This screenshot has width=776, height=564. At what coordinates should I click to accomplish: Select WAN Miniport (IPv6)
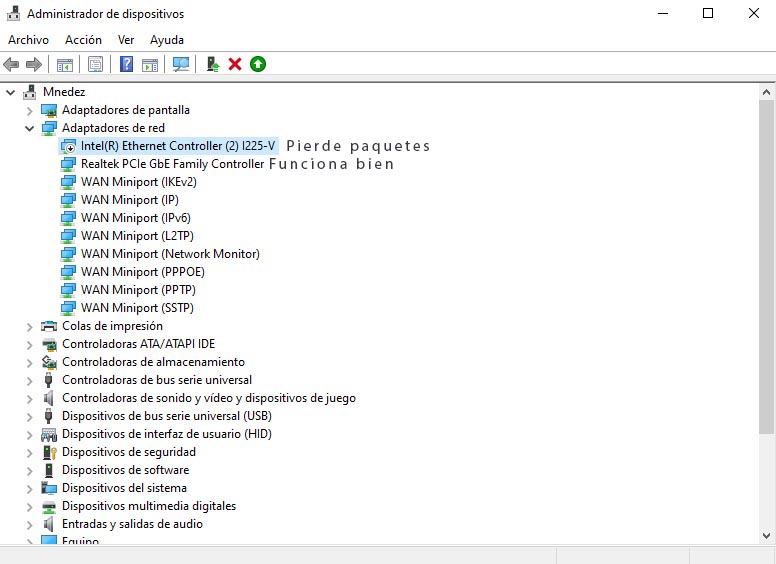point(136,218)
